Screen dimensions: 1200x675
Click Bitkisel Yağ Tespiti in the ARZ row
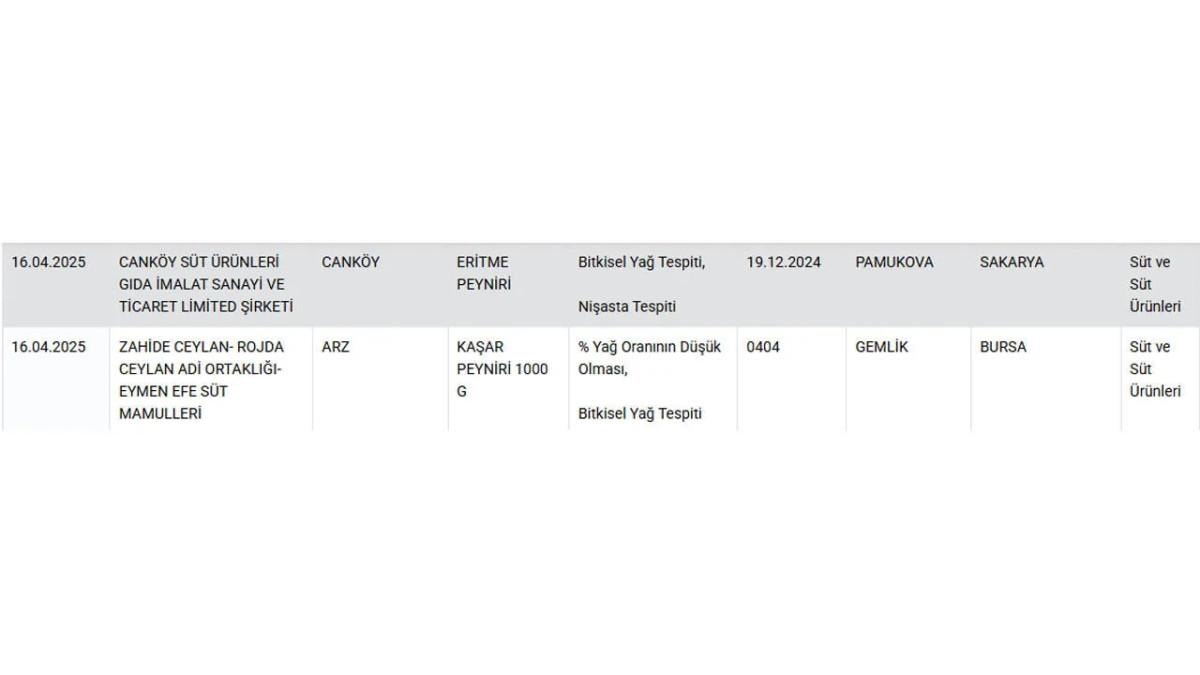click(640, 413)
